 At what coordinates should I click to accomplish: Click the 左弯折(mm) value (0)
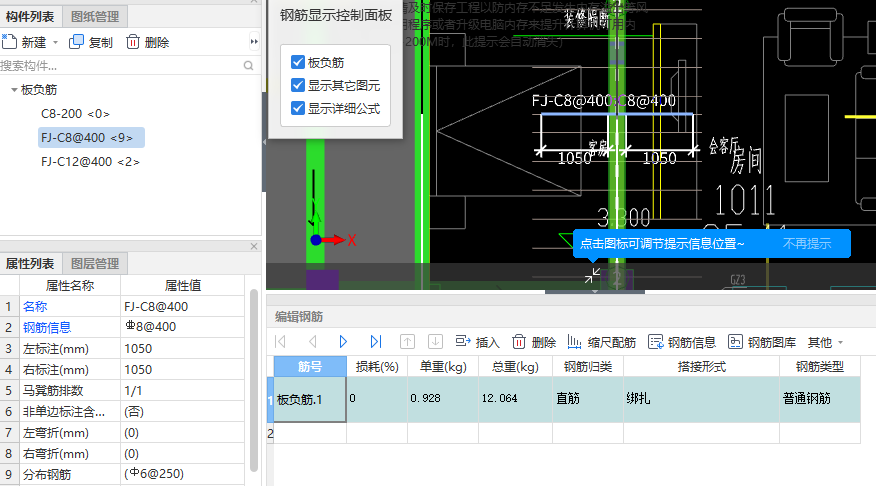coord(183,433)
